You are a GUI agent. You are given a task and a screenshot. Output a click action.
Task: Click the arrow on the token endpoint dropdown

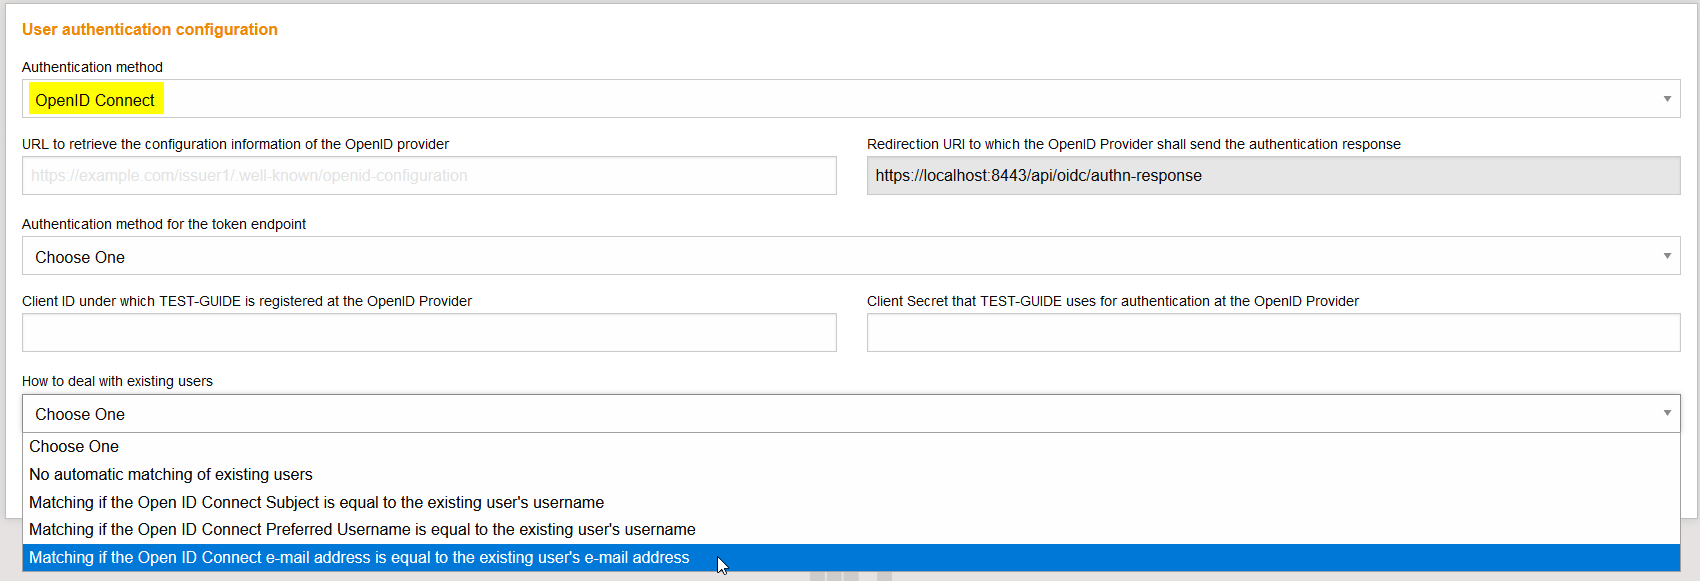click(x=1666, y=256)
